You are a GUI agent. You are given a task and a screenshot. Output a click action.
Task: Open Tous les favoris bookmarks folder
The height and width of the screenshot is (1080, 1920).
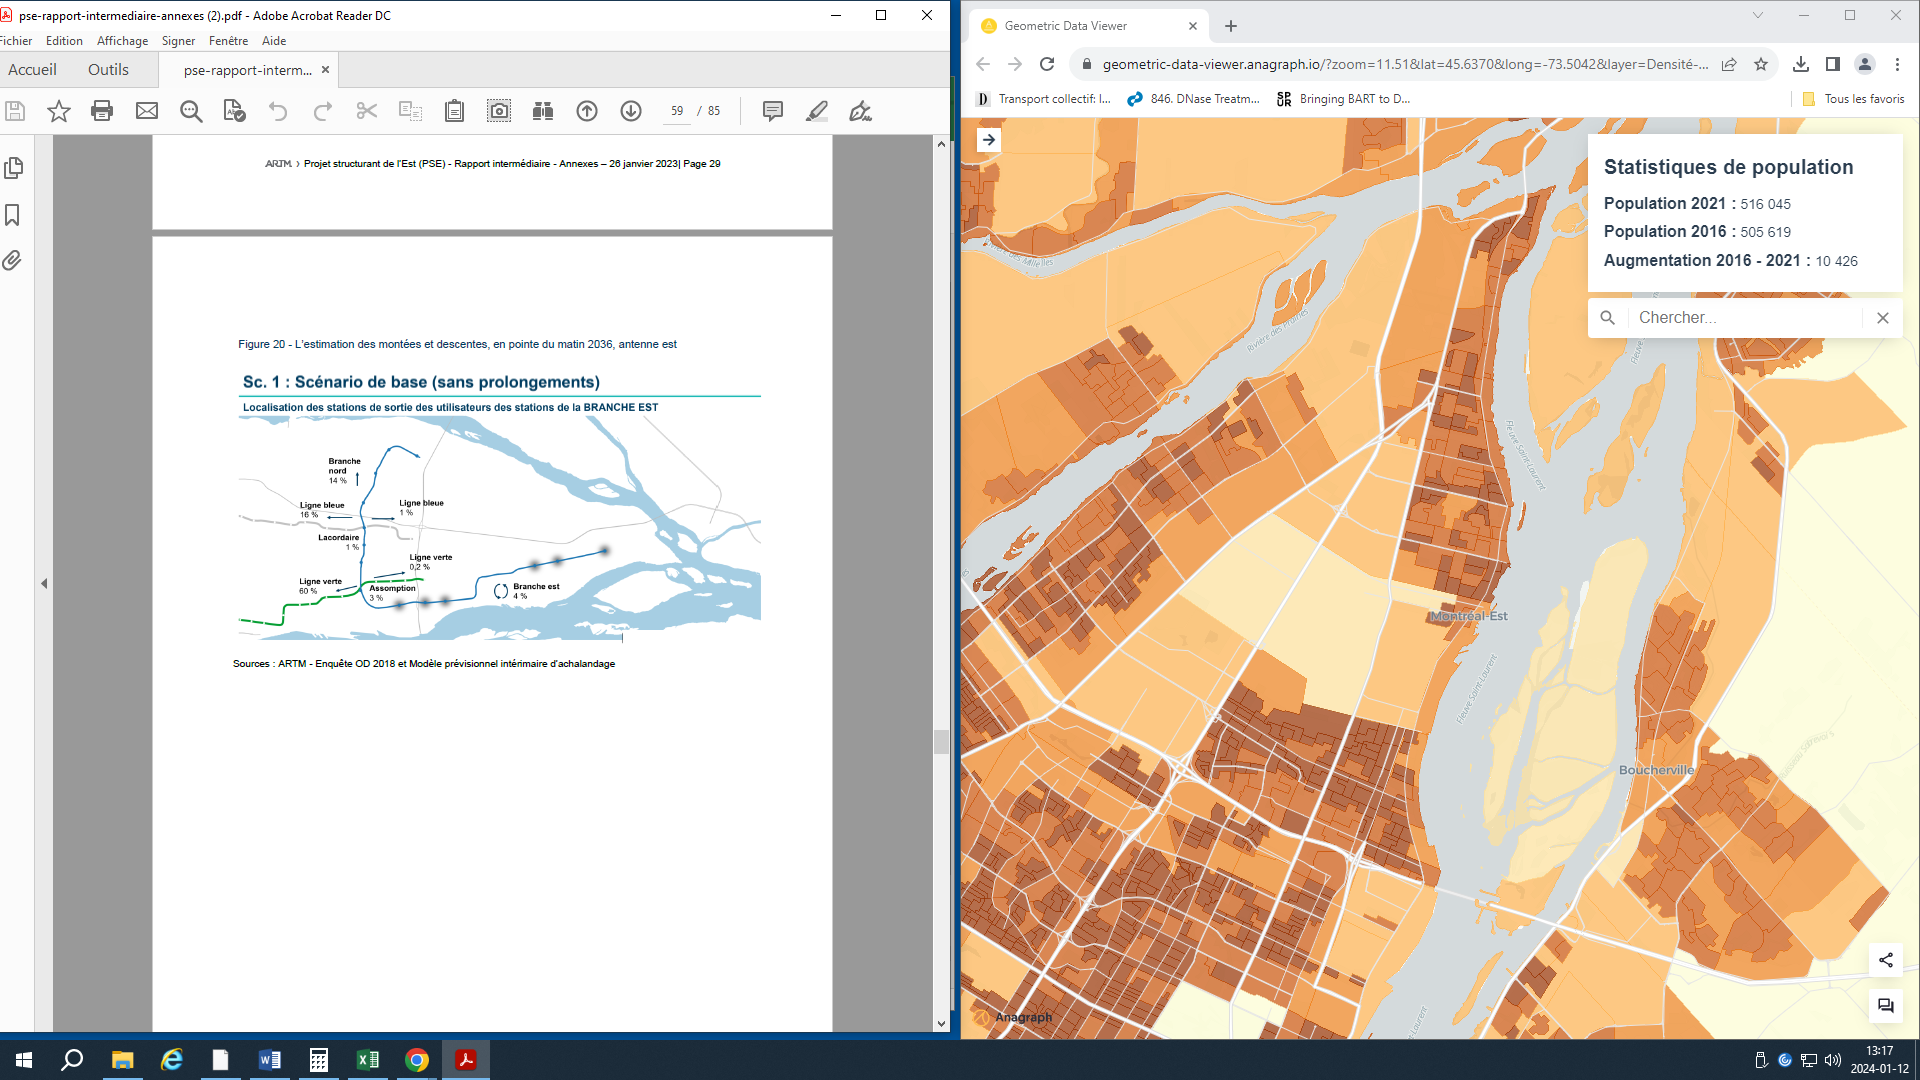click(1854, 99)
